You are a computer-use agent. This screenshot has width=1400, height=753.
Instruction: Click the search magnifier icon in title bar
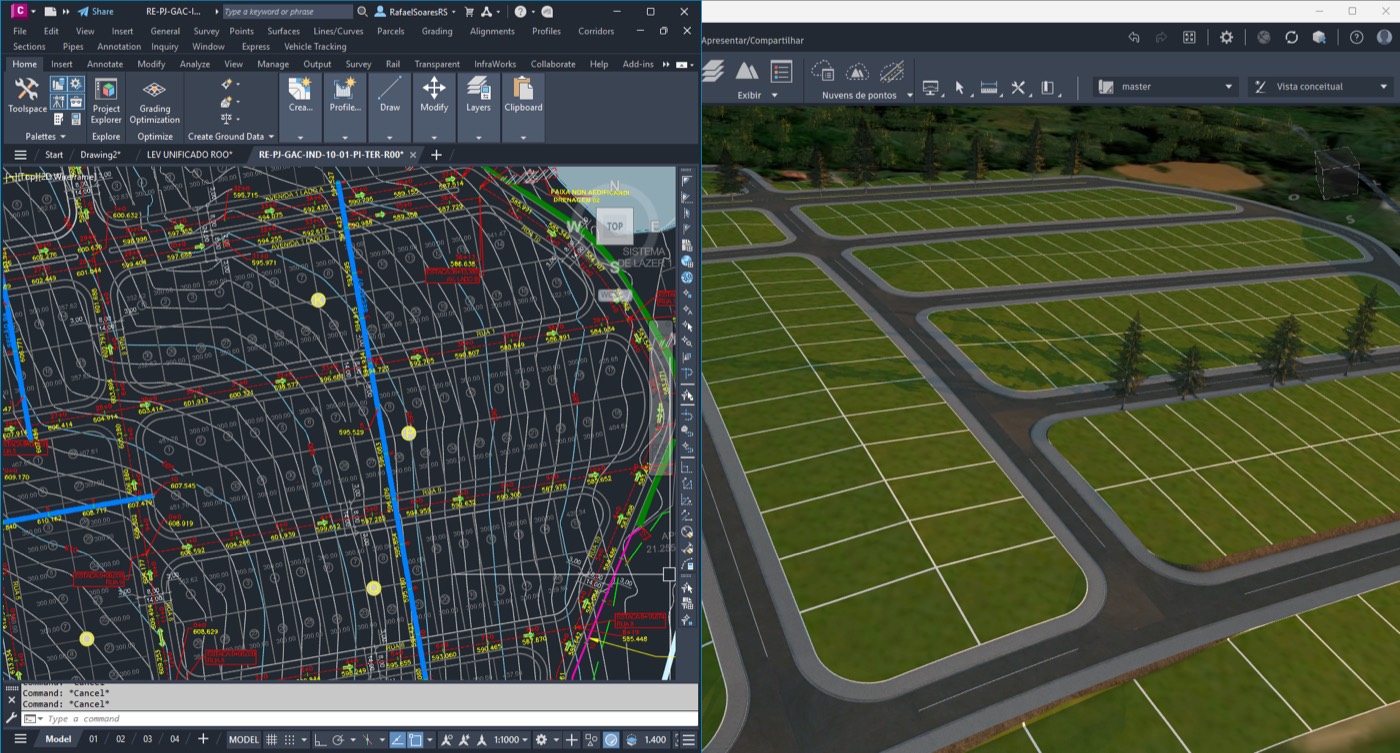[x=361, y=12]
